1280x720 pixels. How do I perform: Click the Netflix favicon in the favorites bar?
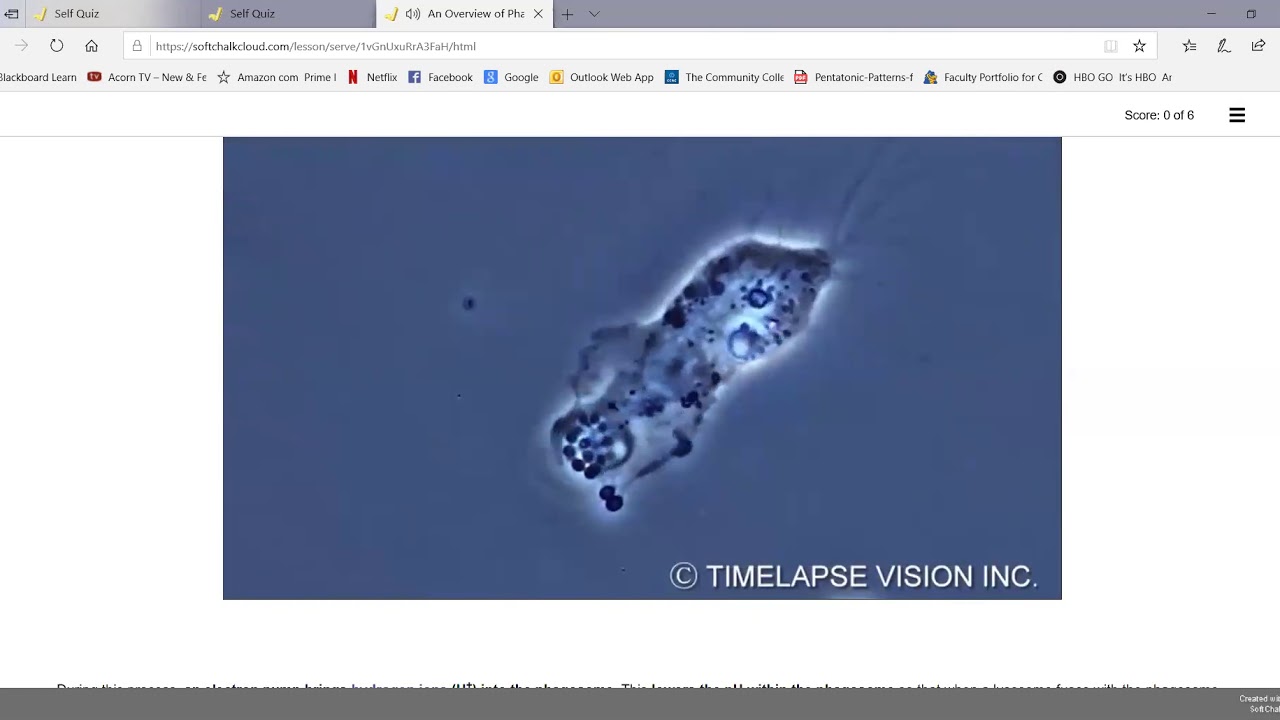click(x=353, y=77)
